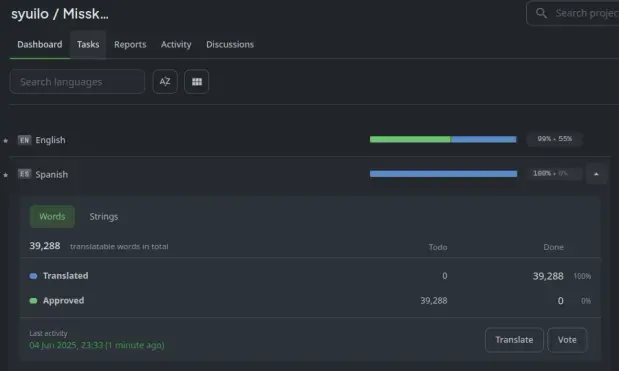The height and width of the screenshot is (371, 619).
Task: Click the Spanish progress bar
Action: coord(443,174)
